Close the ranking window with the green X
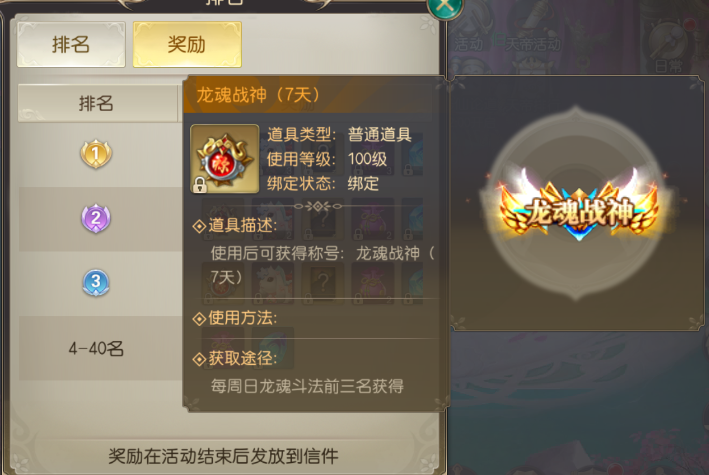 point(445,6)
